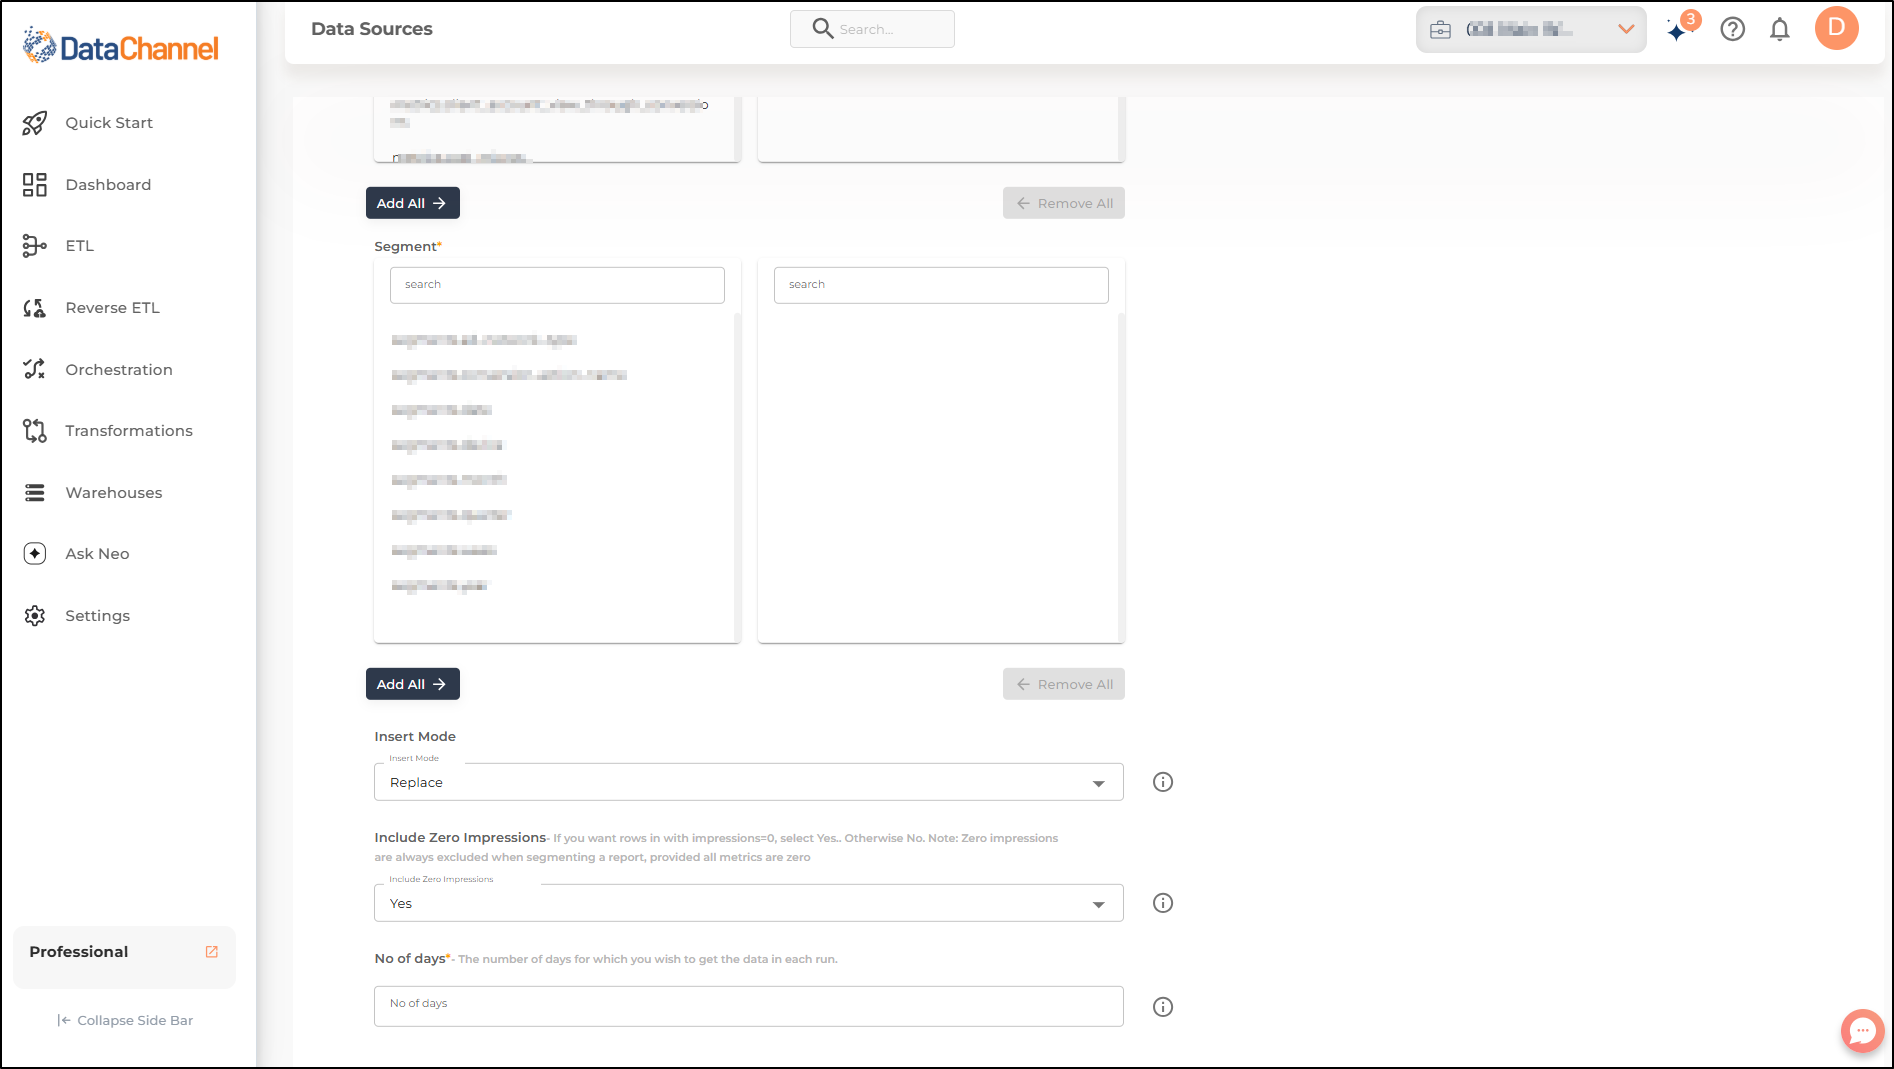The image size is (1894, 1069).
Task: Open Professional plan external link icon
Action: tap(212, 952)
